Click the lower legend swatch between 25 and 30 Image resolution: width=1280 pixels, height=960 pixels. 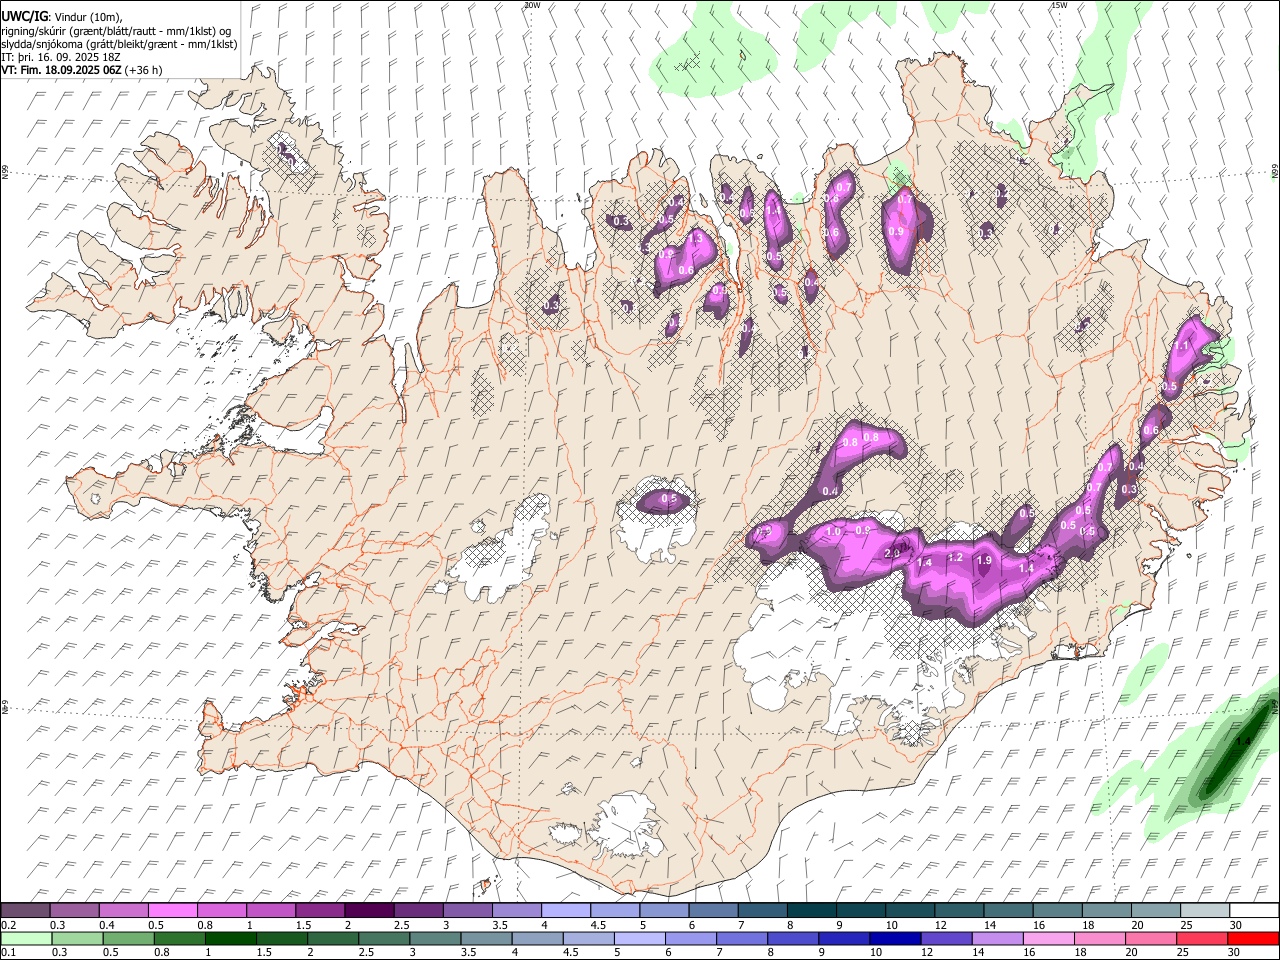click(1203, 938)
